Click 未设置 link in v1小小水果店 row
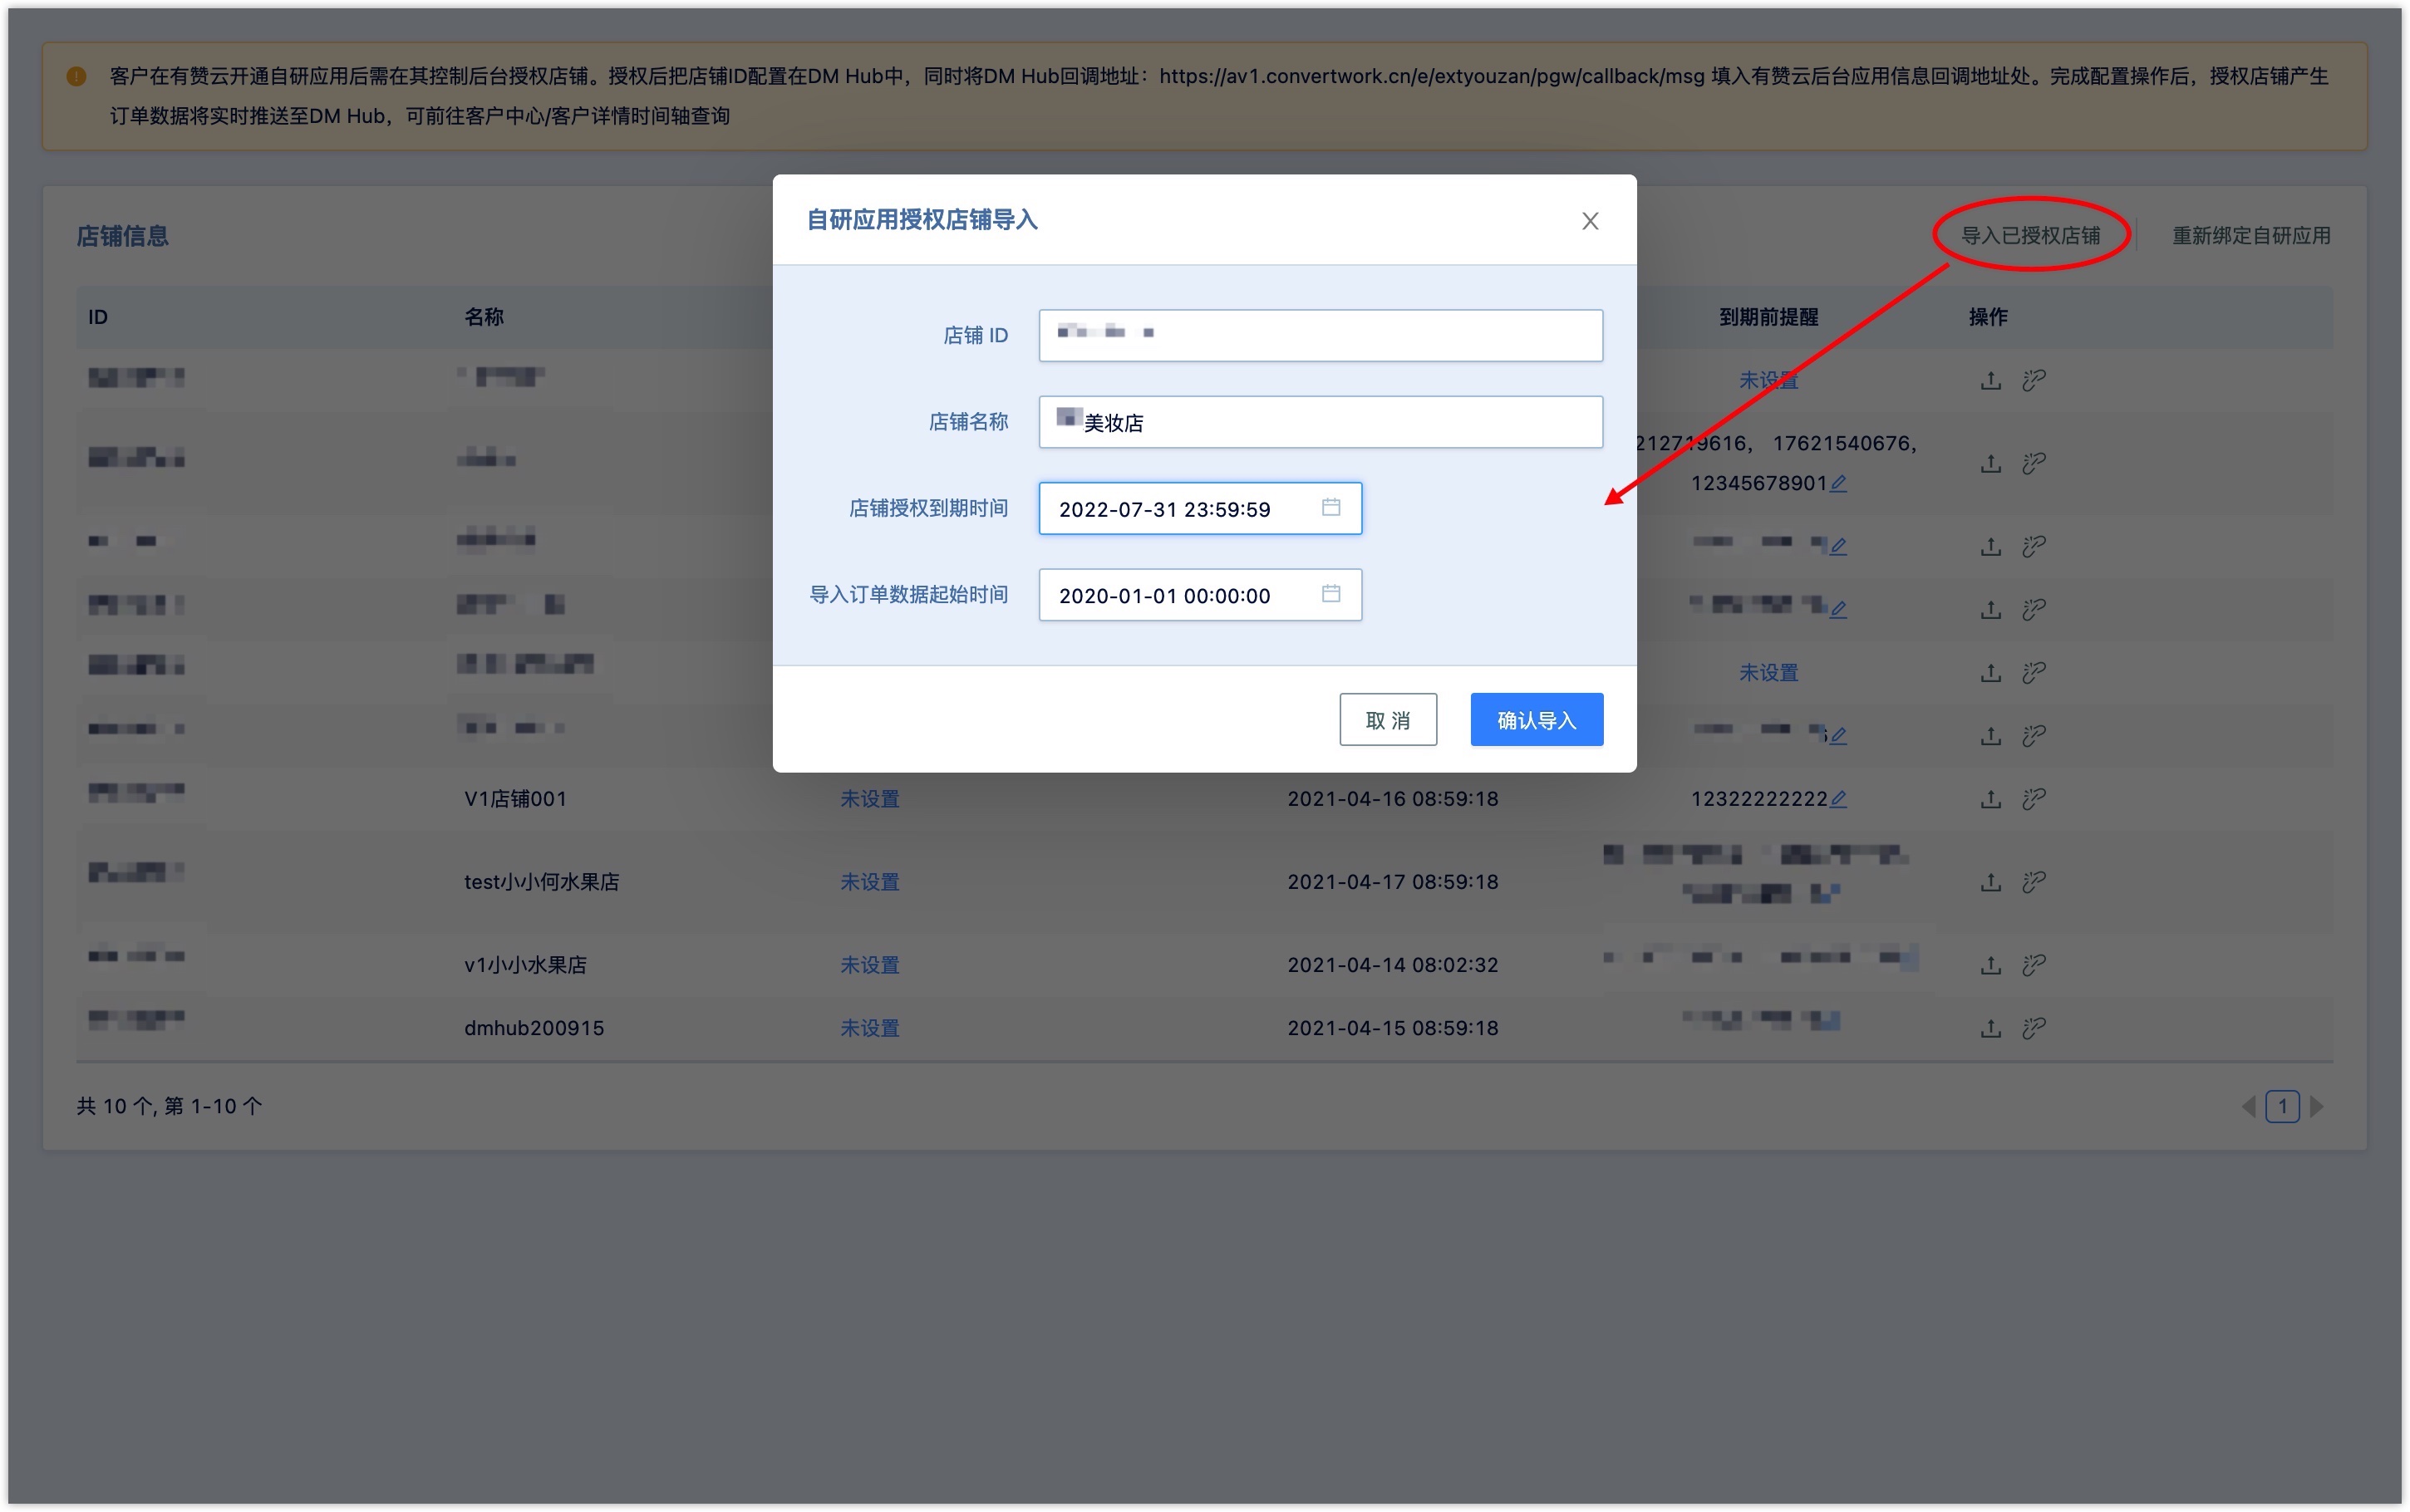This screenshot has height=1512, width=2410. (869, 965)
